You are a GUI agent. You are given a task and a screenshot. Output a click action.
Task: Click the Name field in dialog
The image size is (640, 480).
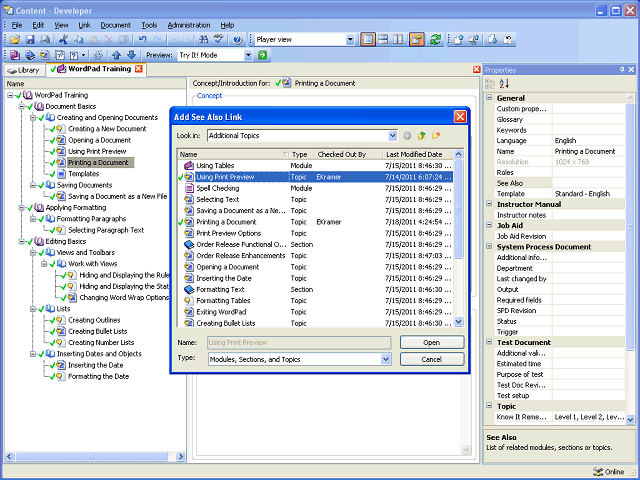click(299, 342)
